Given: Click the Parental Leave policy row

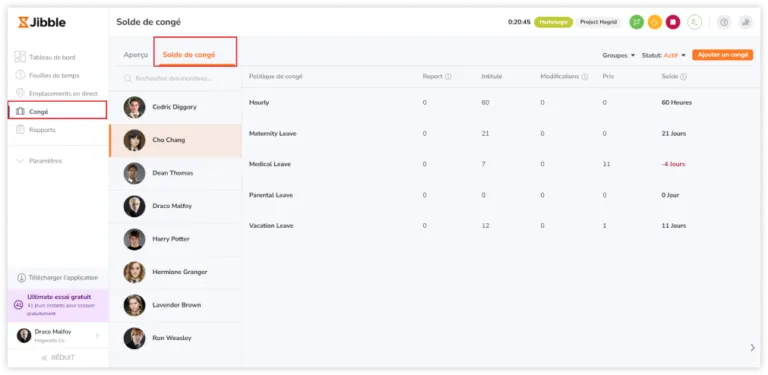Looking at the screenshot, I should click(x=501, y=195).
